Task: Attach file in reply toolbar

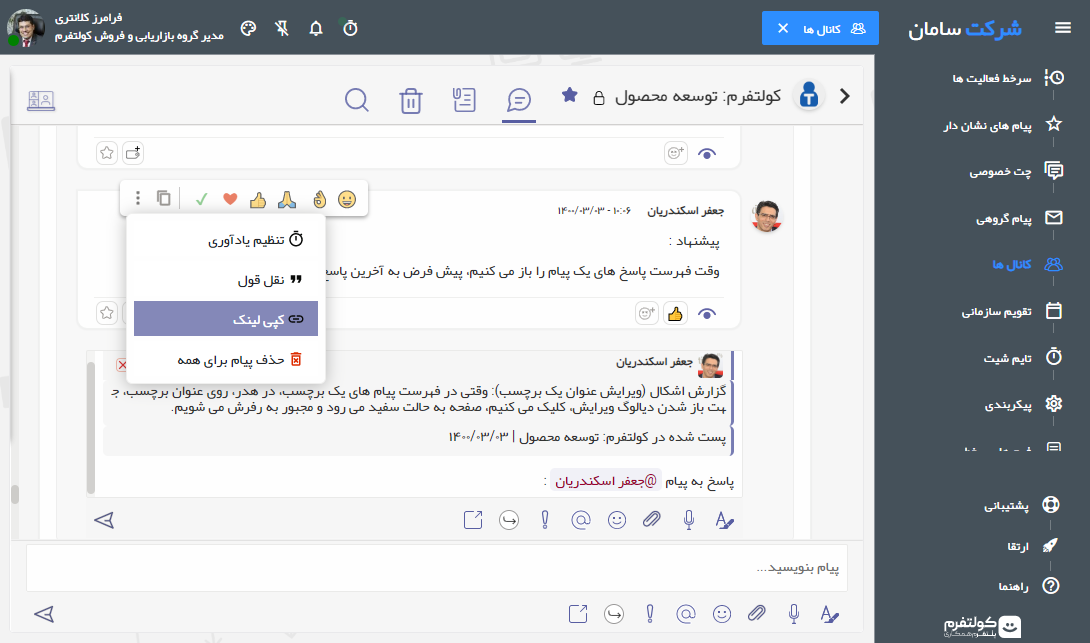Action: coord(651,519)
